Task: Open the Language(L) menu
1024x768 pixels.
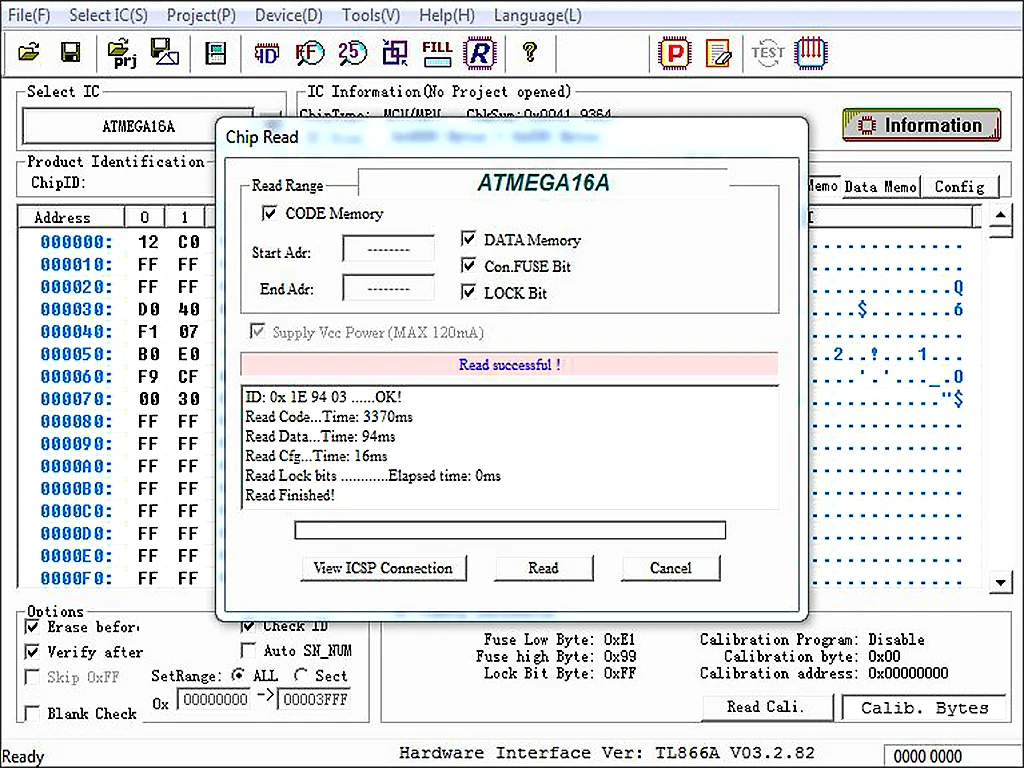Action: [x=537, y=15]
